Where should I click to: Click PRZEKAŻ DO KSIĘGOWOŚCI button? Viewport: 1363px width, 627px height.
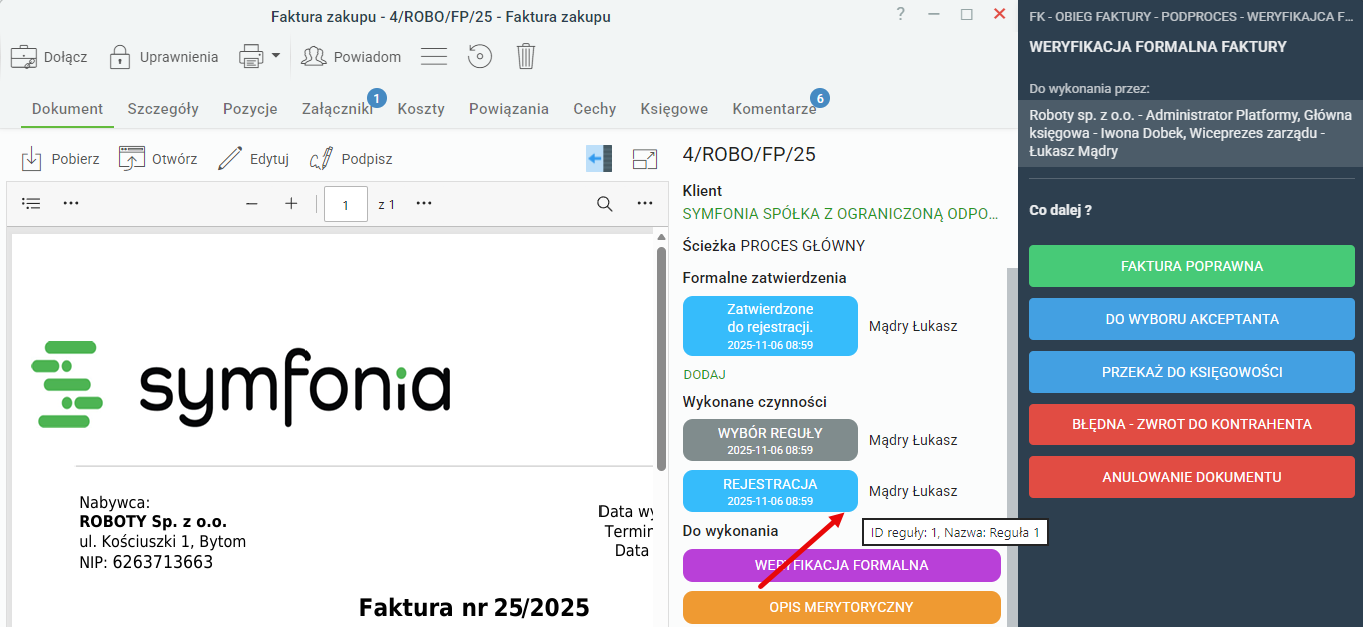tap(1192, 371)
